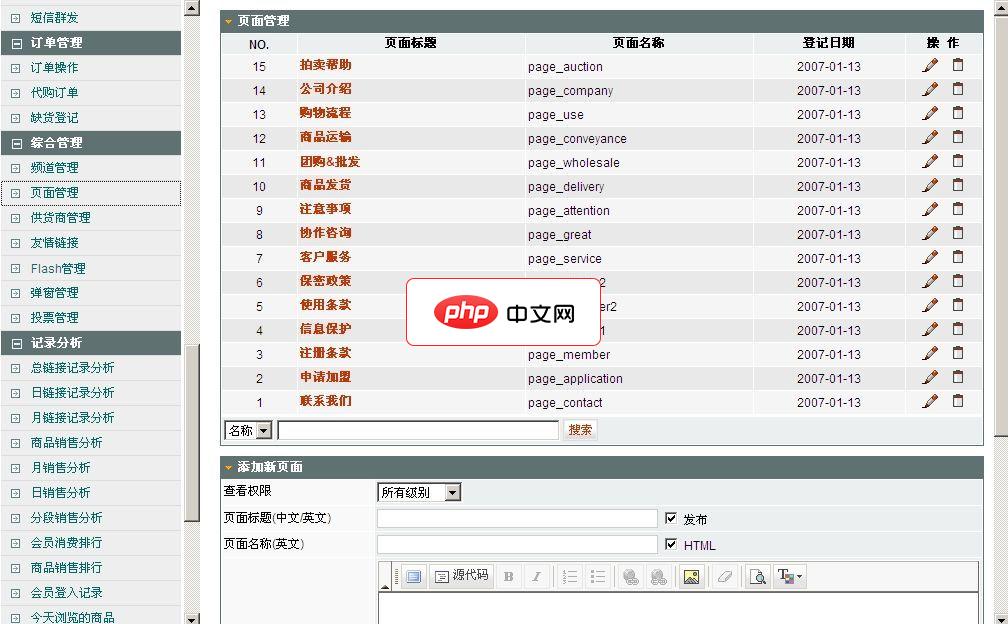Click the eraser remove-format icon
The width and height of the screenshot is (1008, 624).
point(726,577)
